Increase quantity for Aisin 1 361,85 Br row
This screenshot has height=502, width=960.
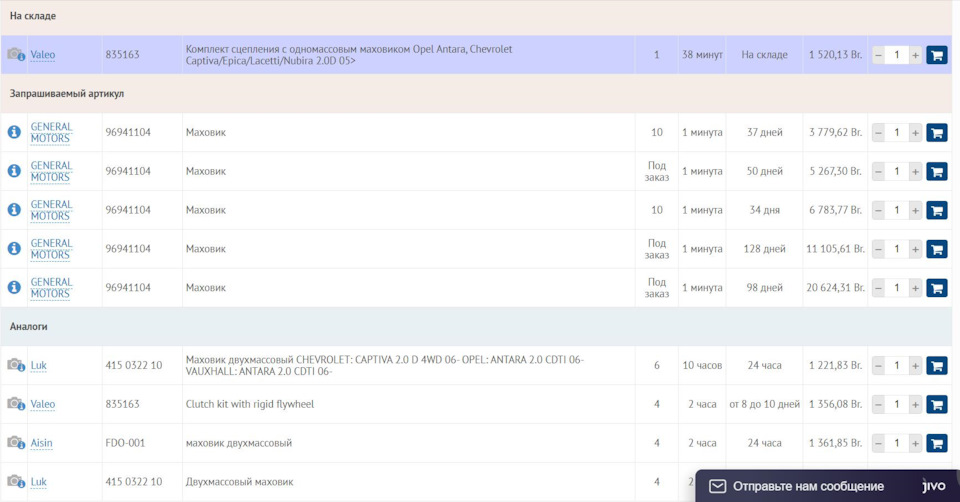(915, 443)
